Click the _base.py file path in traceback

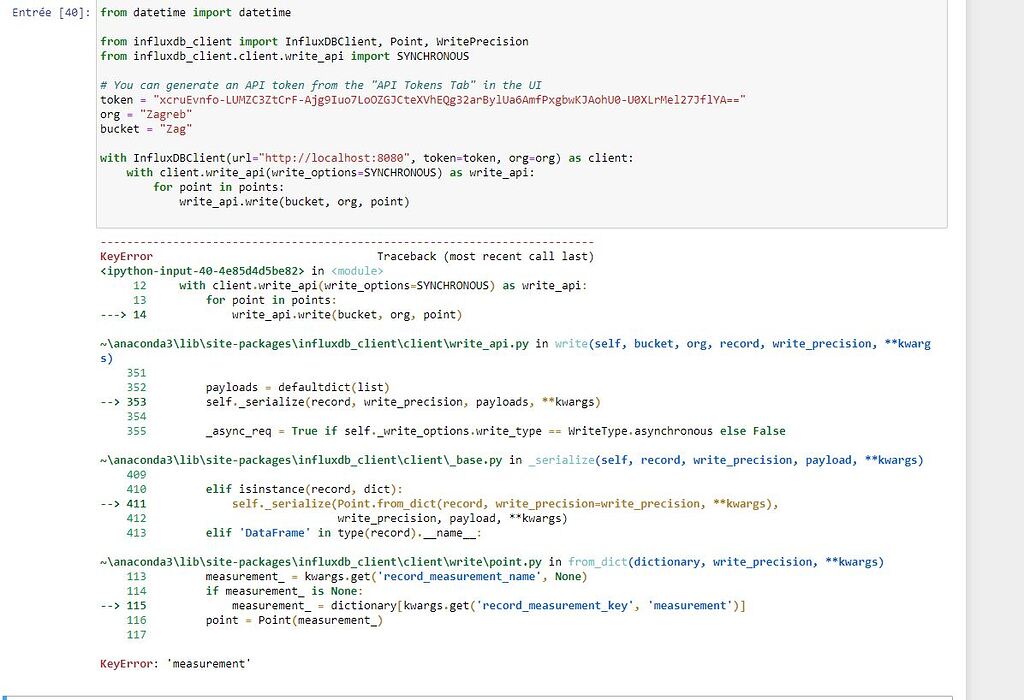[x=301, y=460]
